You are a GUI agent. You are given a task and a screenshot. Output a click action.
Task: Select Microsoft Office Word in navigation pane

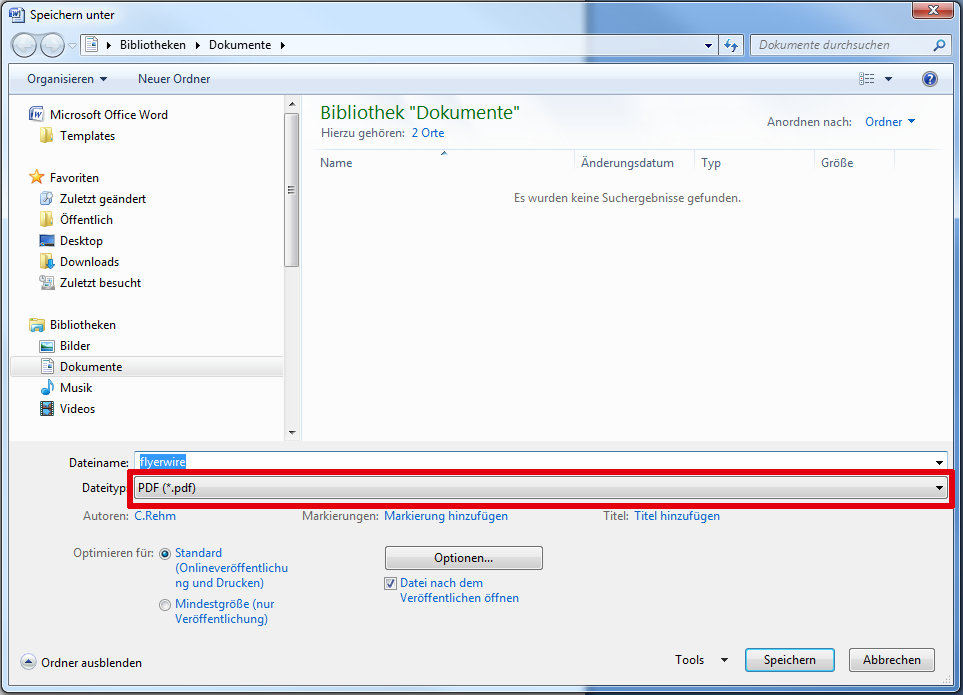click(x=108, y=114)
